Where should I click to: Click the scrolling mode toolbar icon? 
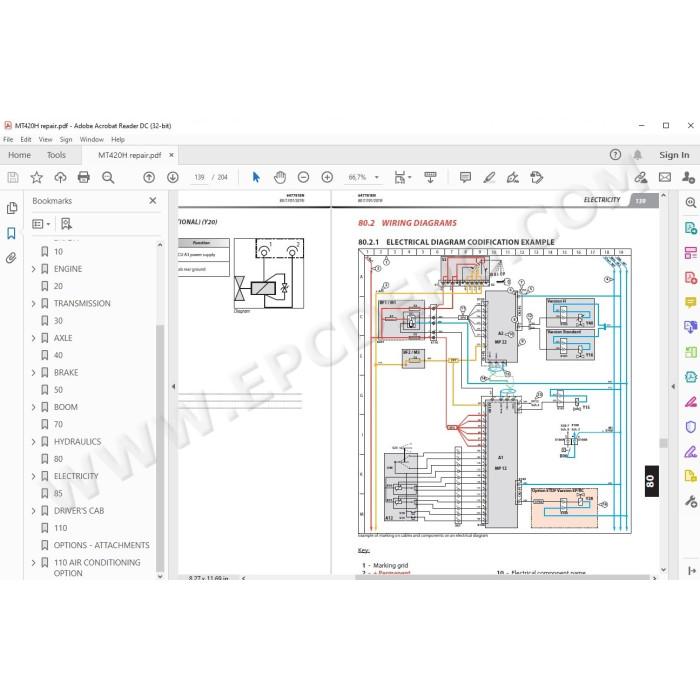(430, 177)
